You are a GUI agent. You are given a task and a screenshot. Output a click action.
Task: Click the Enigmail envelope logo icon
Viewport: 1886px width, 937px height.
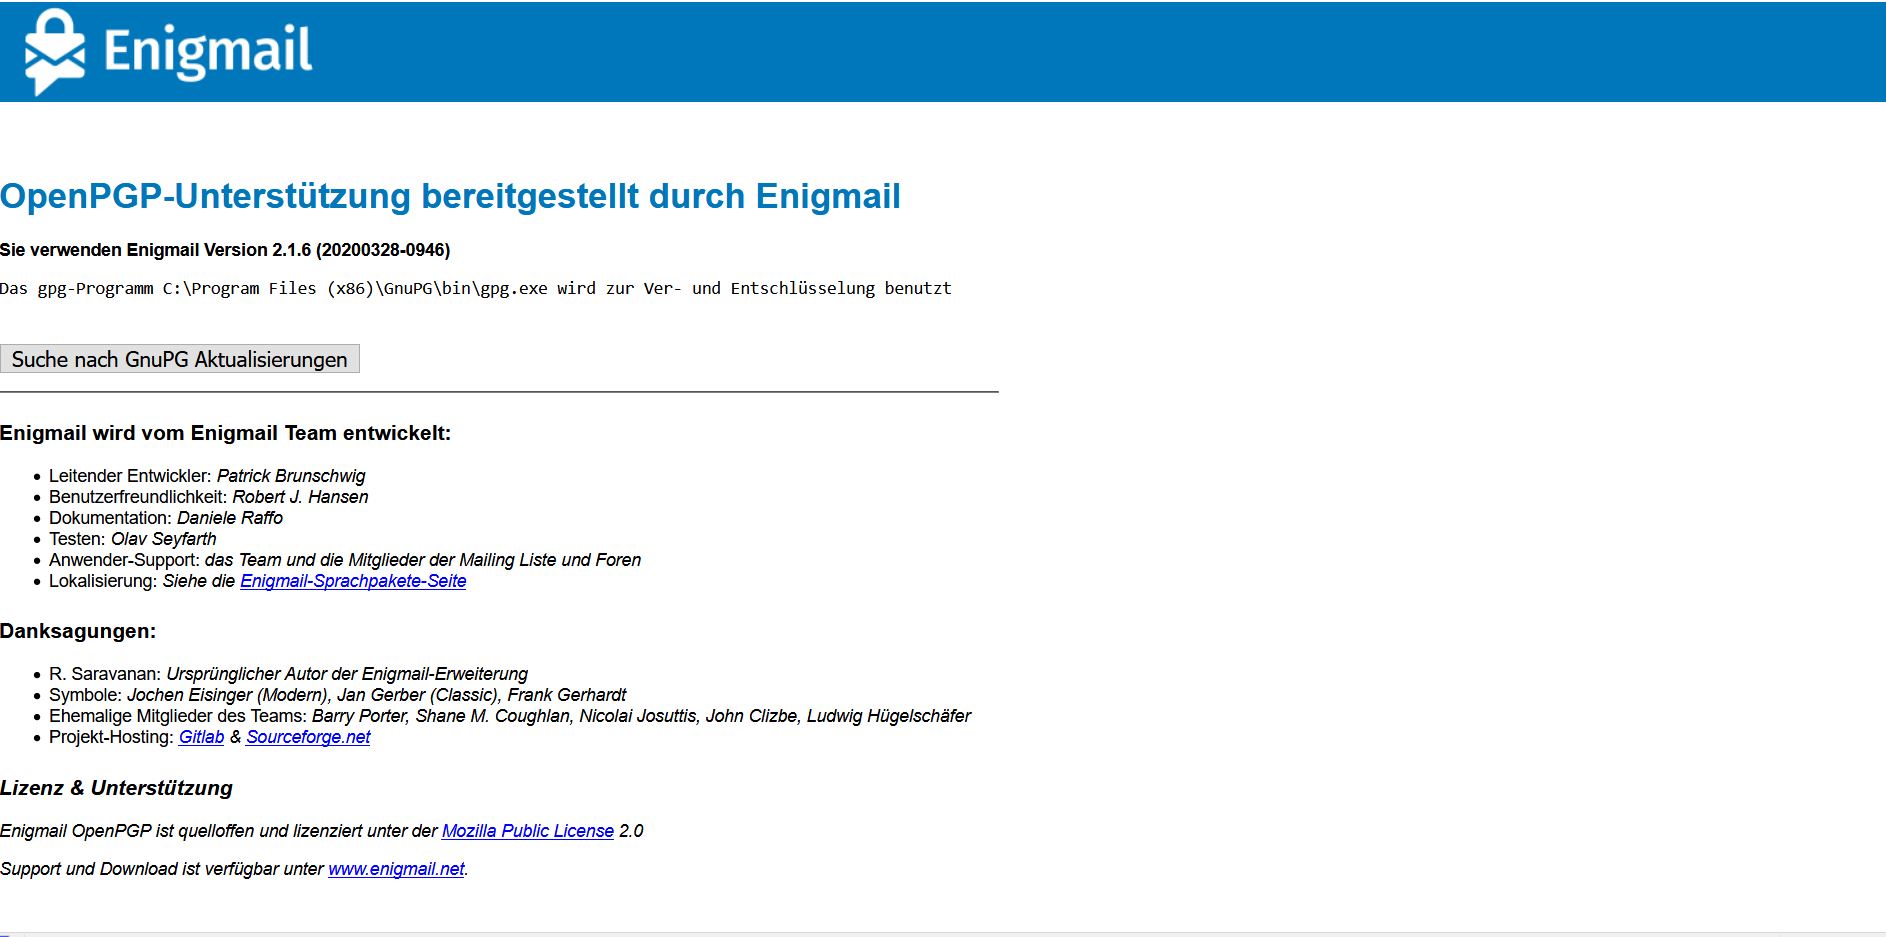point(55,51)
